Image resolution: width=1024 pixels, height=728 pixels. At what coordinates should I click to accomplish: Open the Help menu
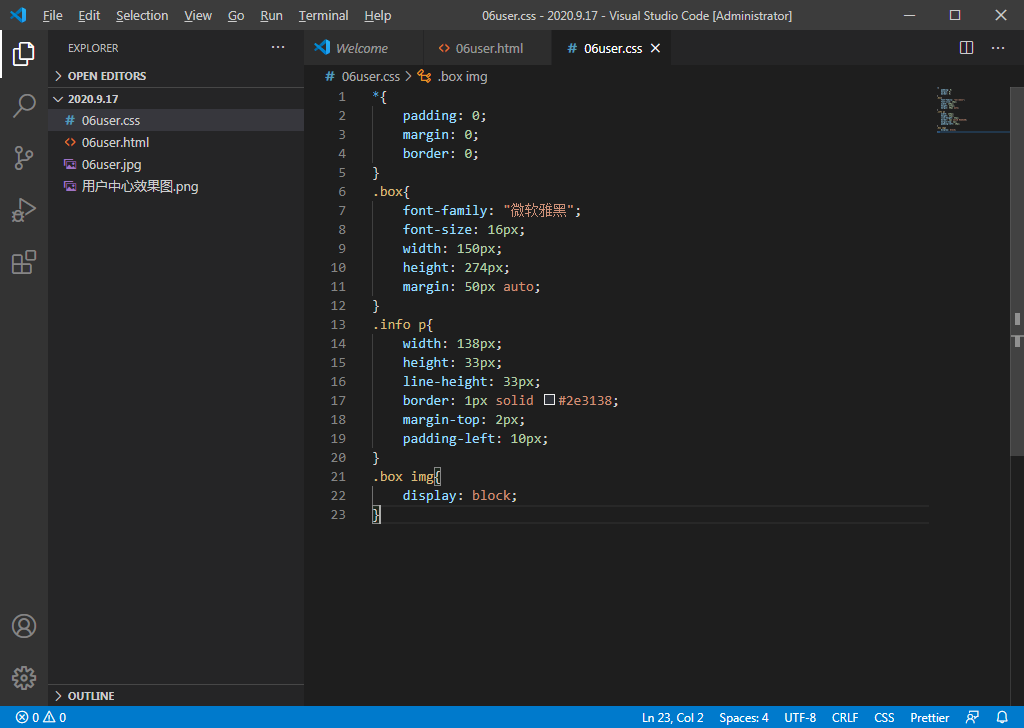click(377, 15)
